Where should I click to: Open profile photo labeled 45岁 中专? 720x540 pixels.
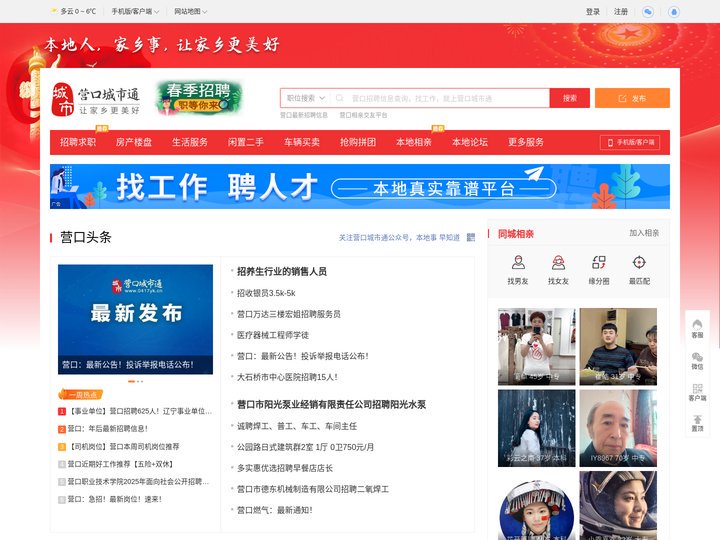tap(536, 347)
